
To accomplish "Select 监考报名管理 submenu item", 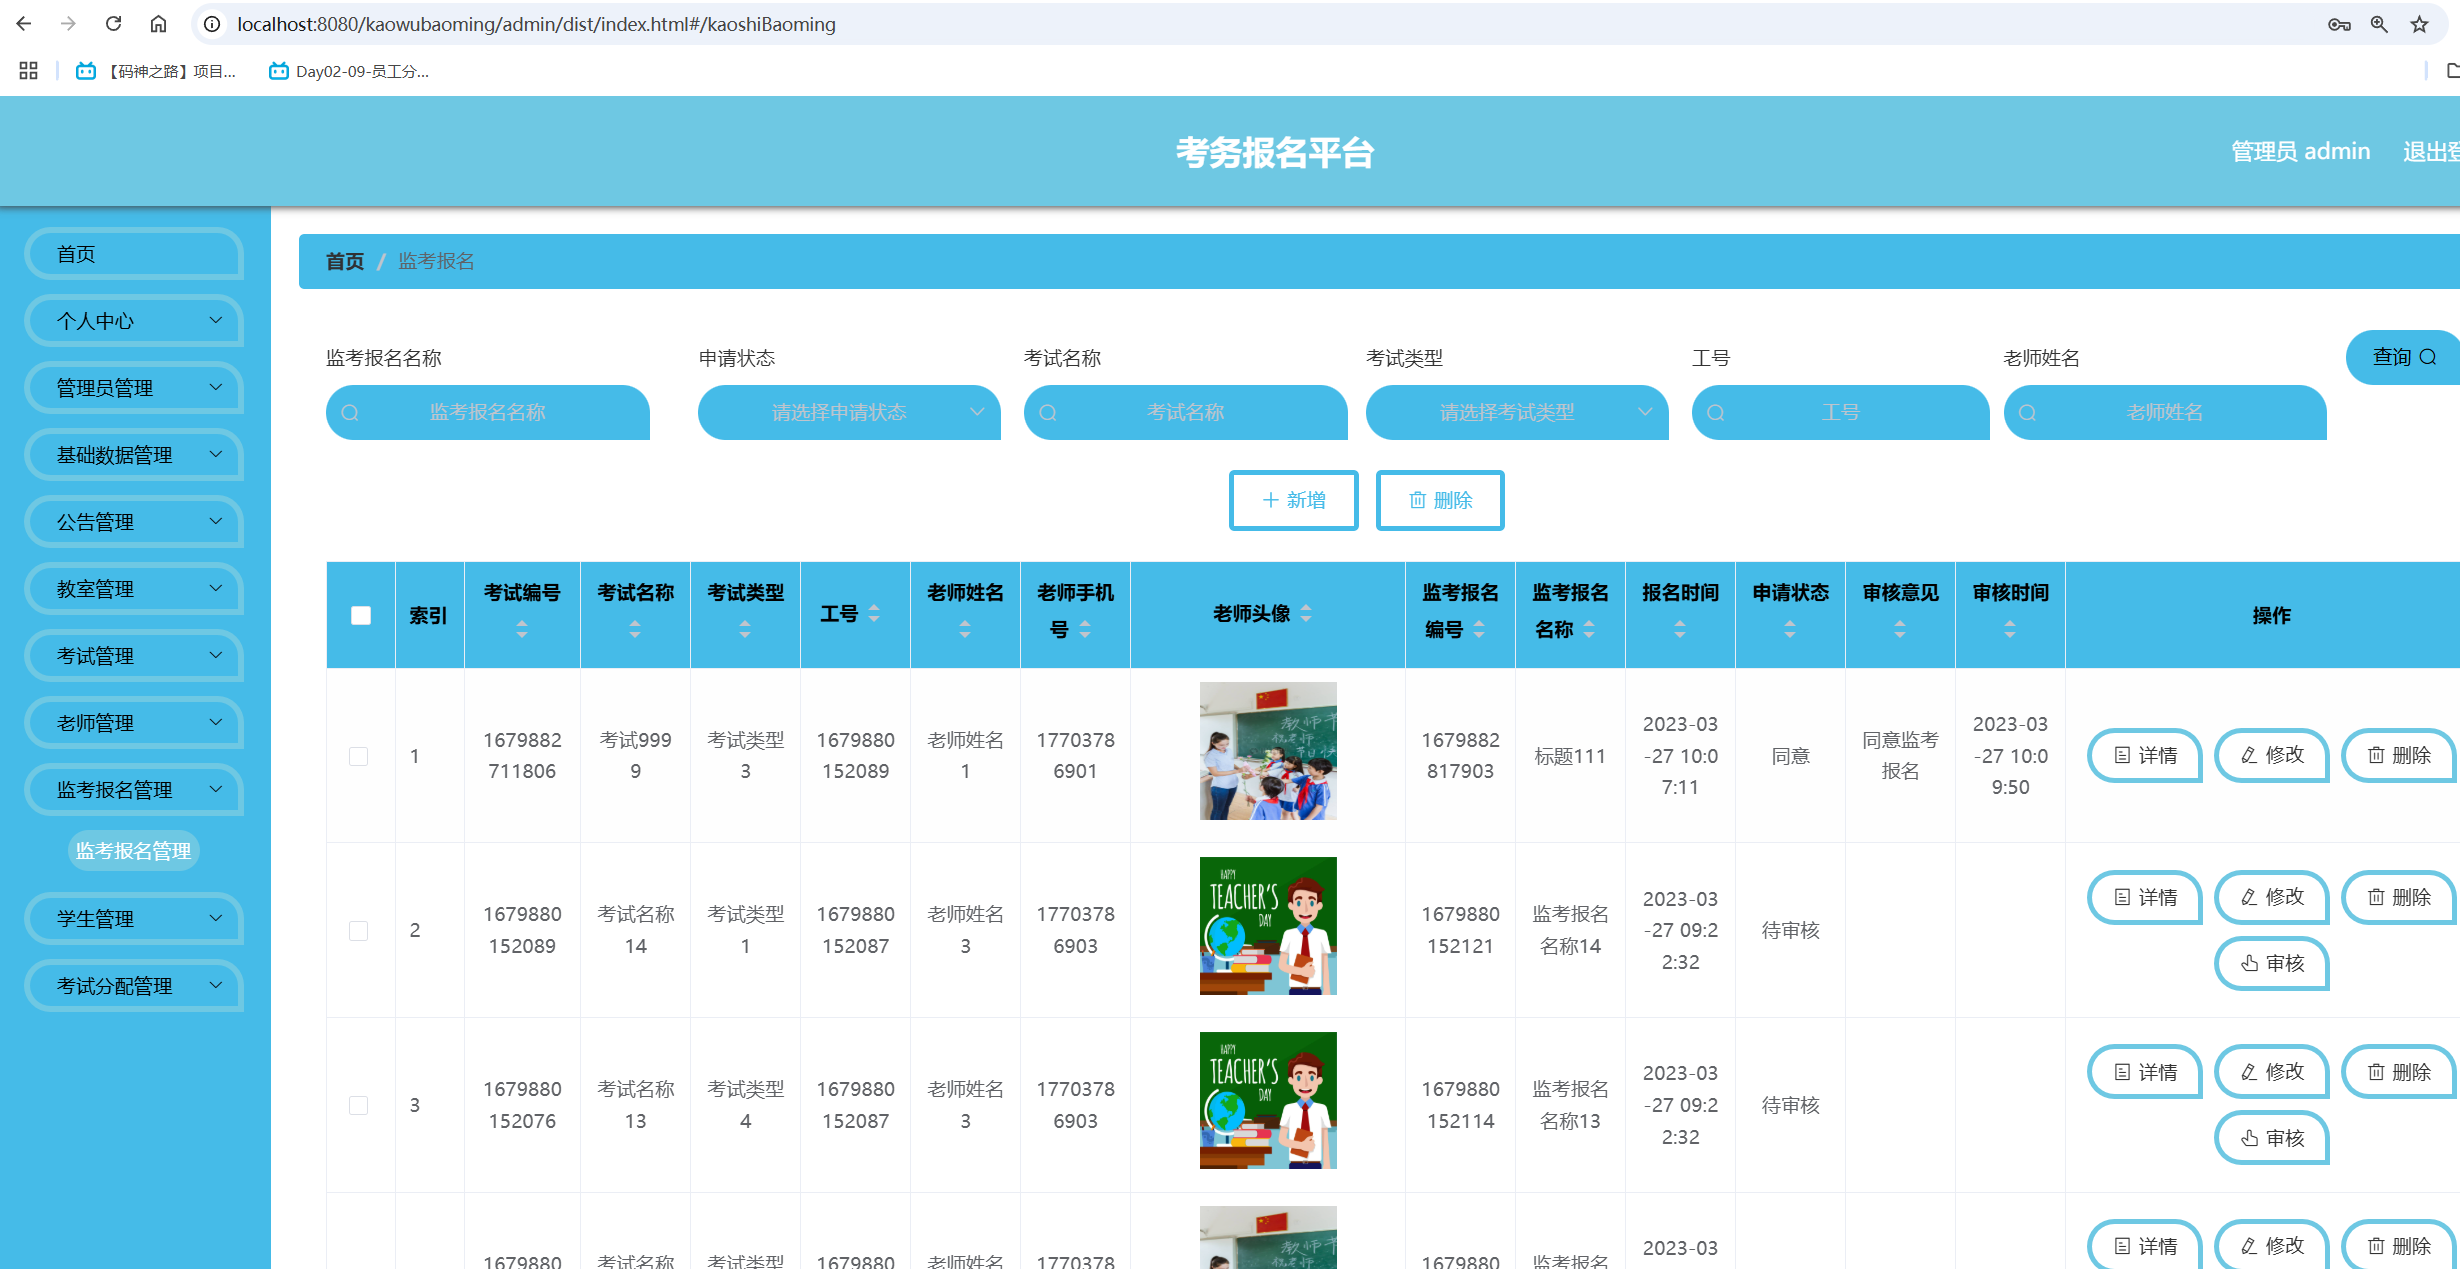I will [x=134, y=851].
